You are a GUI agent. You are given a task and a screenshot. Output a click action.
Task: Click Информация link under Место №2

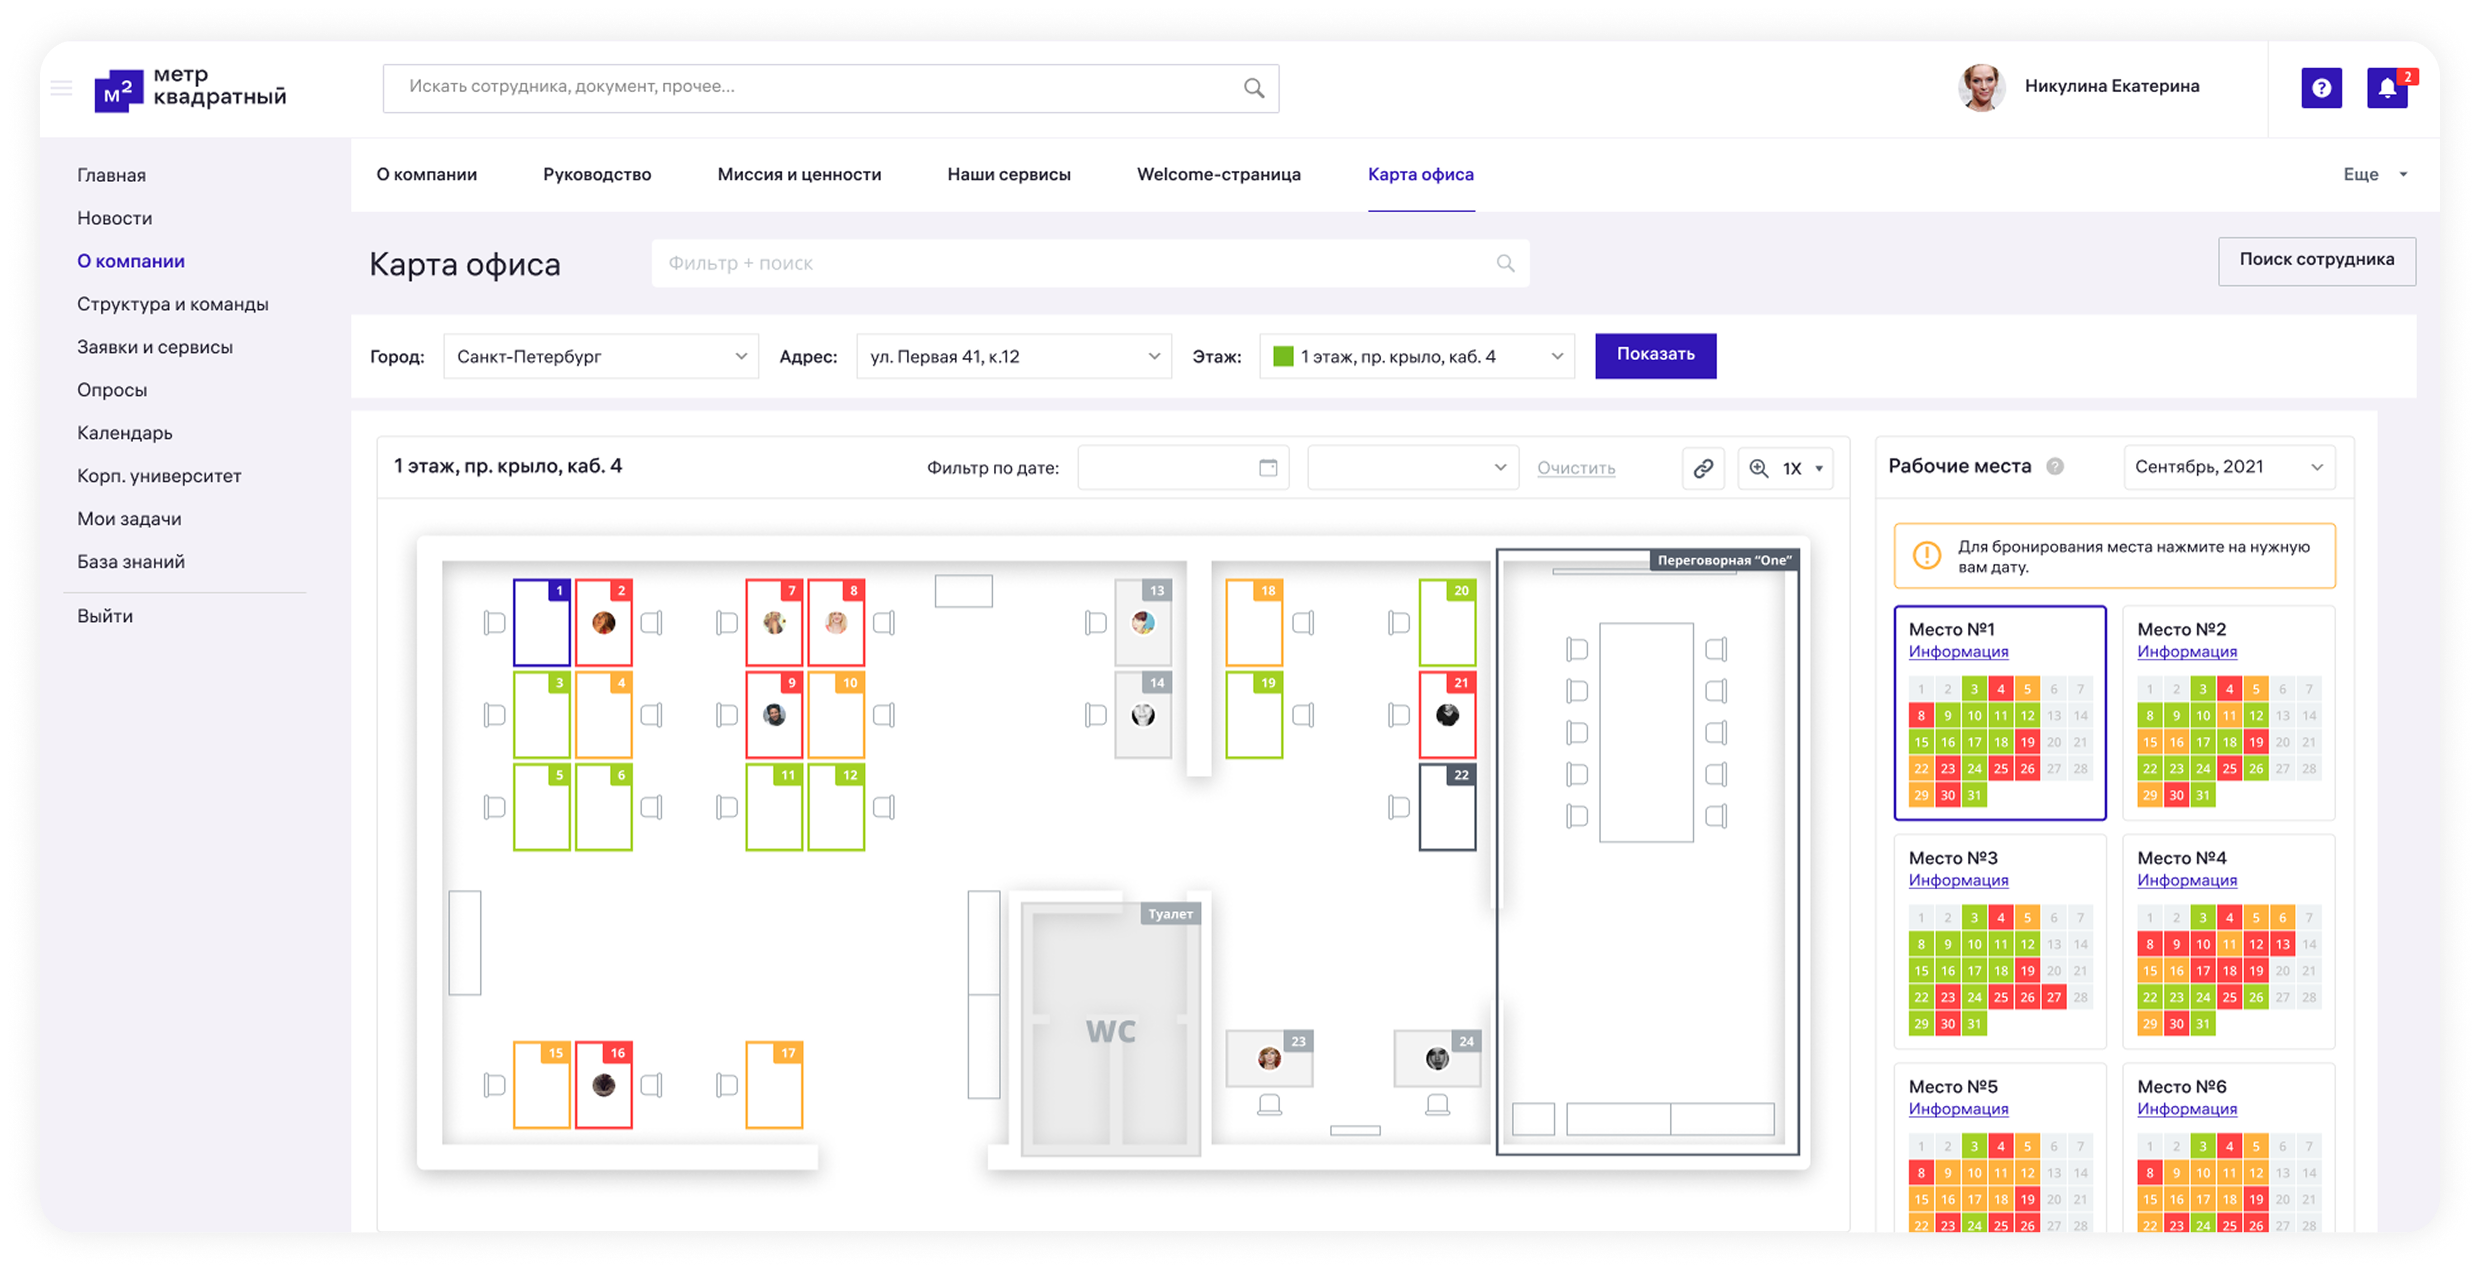pos(2187,652)
